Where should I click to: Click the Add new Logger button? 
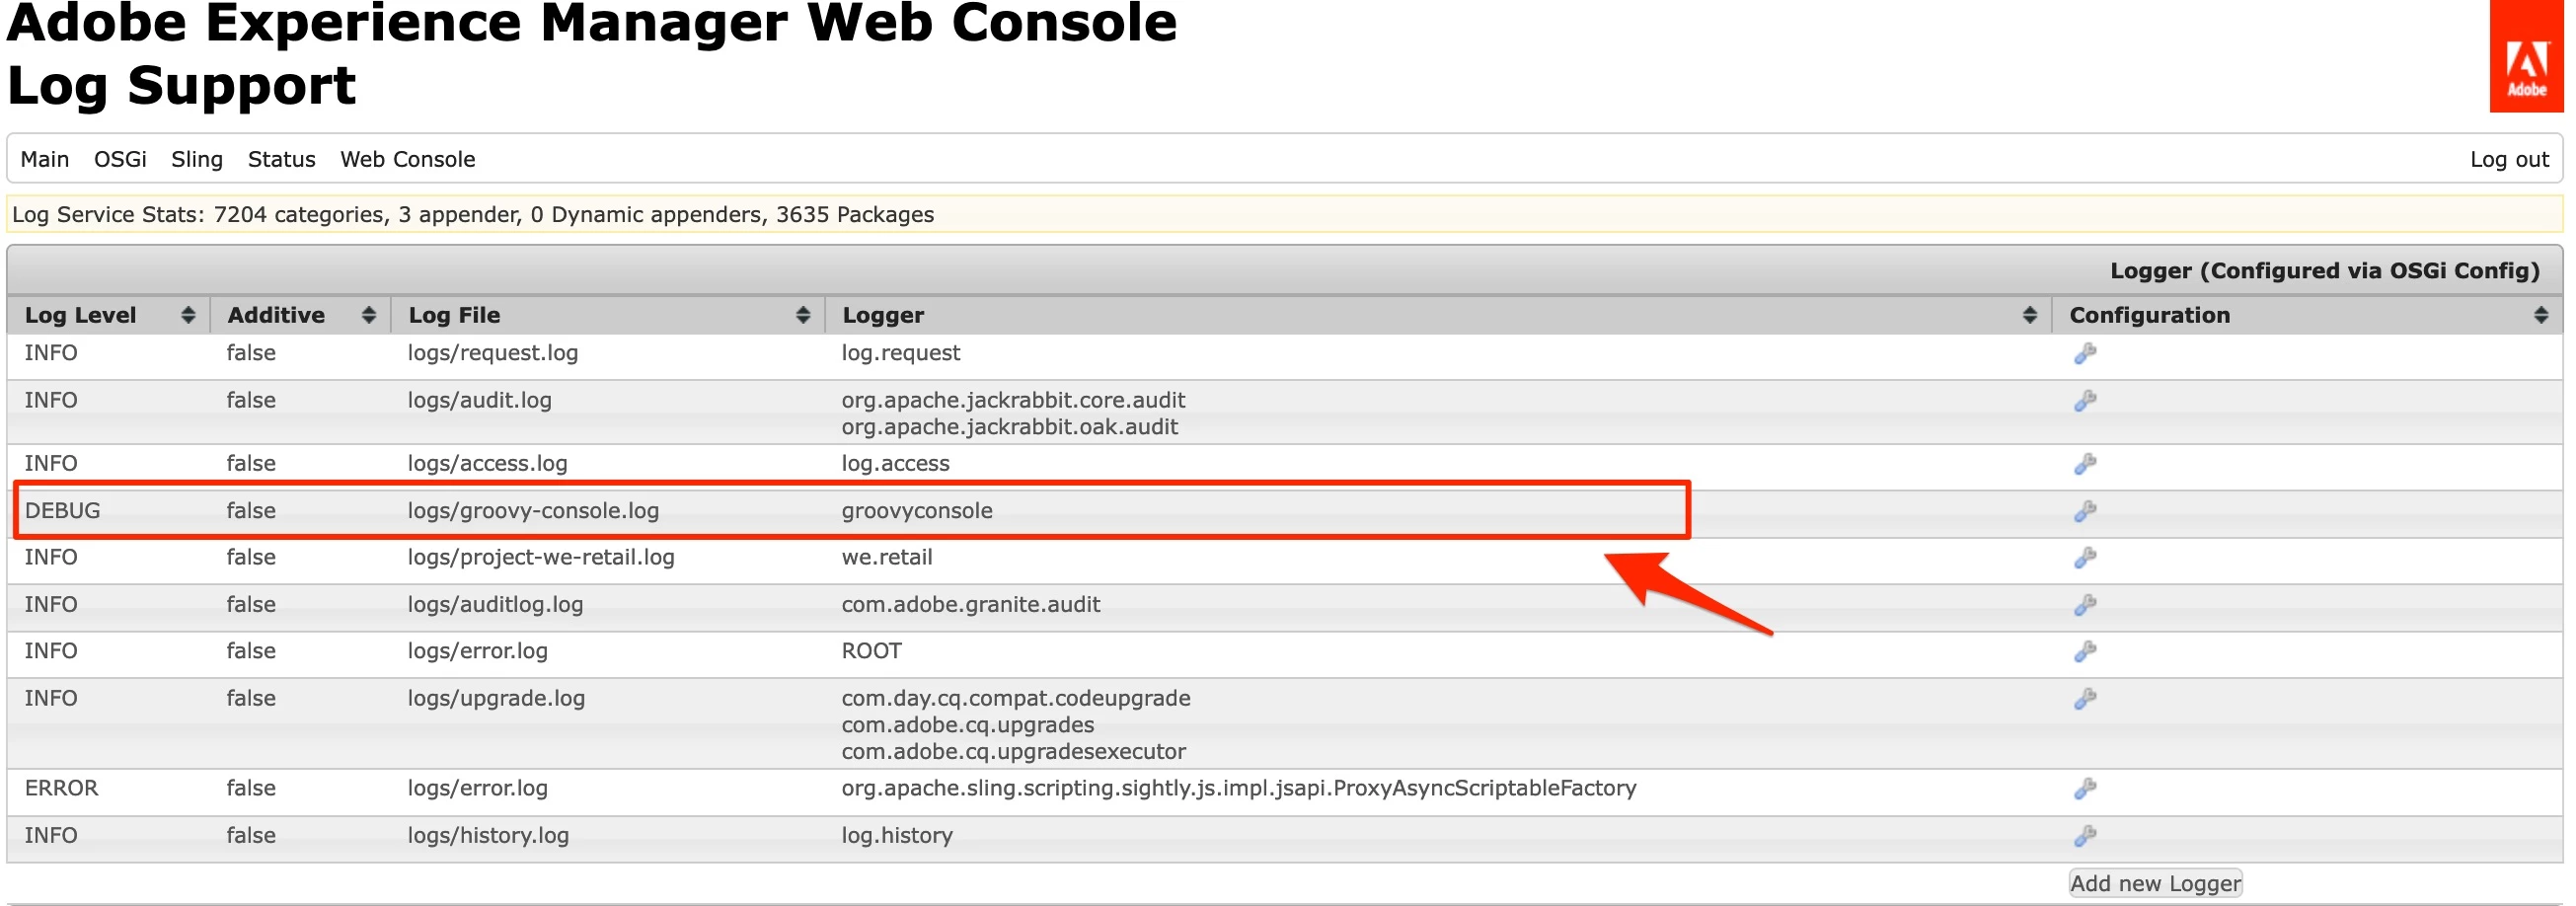click(2155, 883)
